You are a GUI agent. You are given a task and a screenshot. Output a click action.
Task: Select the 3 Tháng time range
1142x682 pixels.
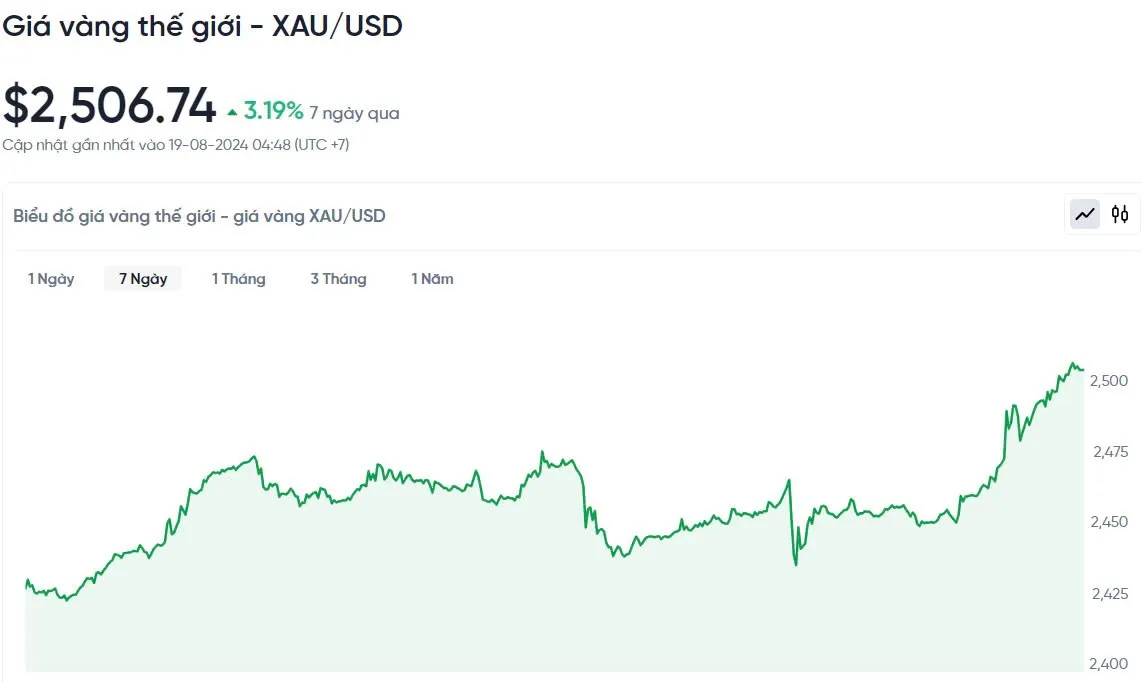pos(338,278)
